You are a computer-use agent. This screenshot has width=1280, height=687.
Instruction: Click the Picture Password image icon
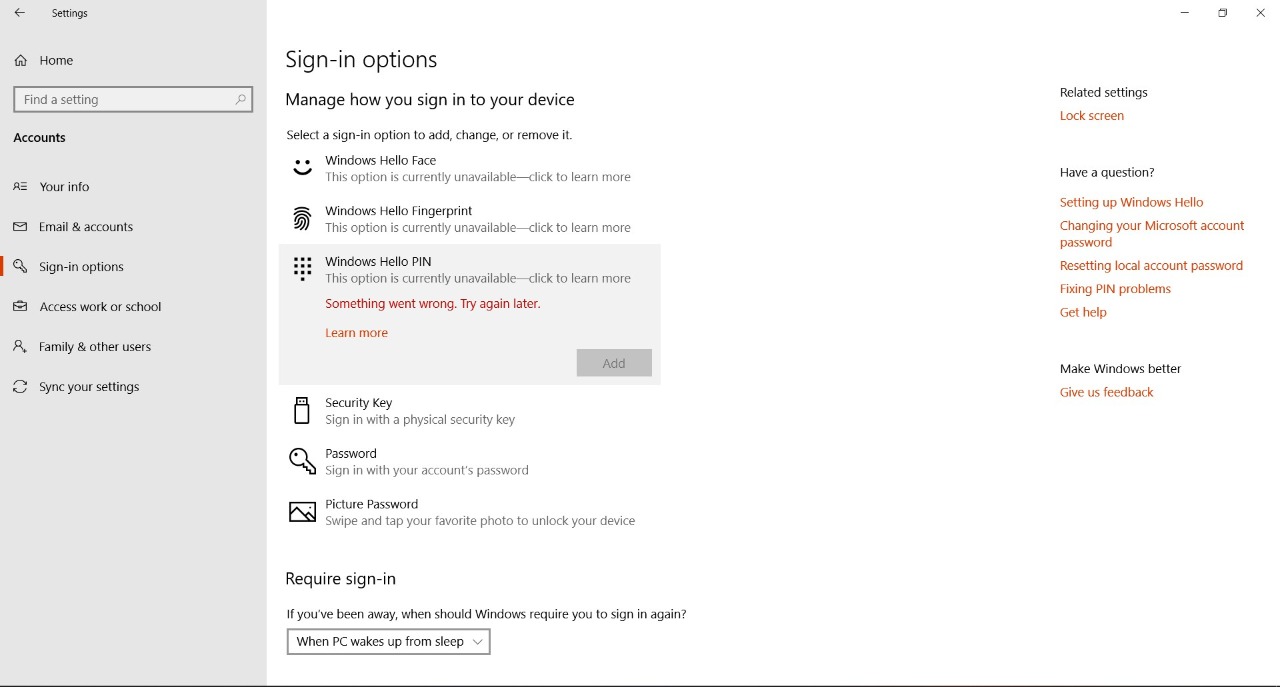pos(302,513)
